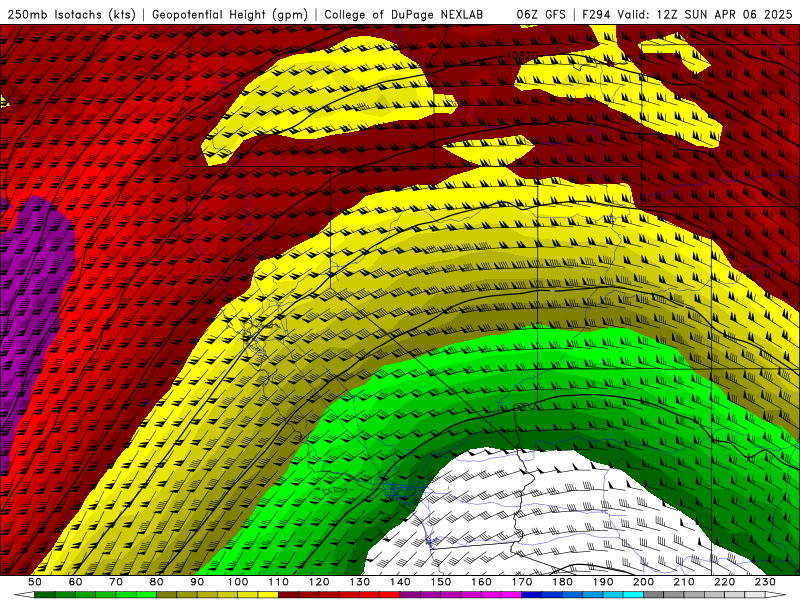This screenshot has height=600, width=800.
Task: Click the '140' color scale label
Action: 401,582
